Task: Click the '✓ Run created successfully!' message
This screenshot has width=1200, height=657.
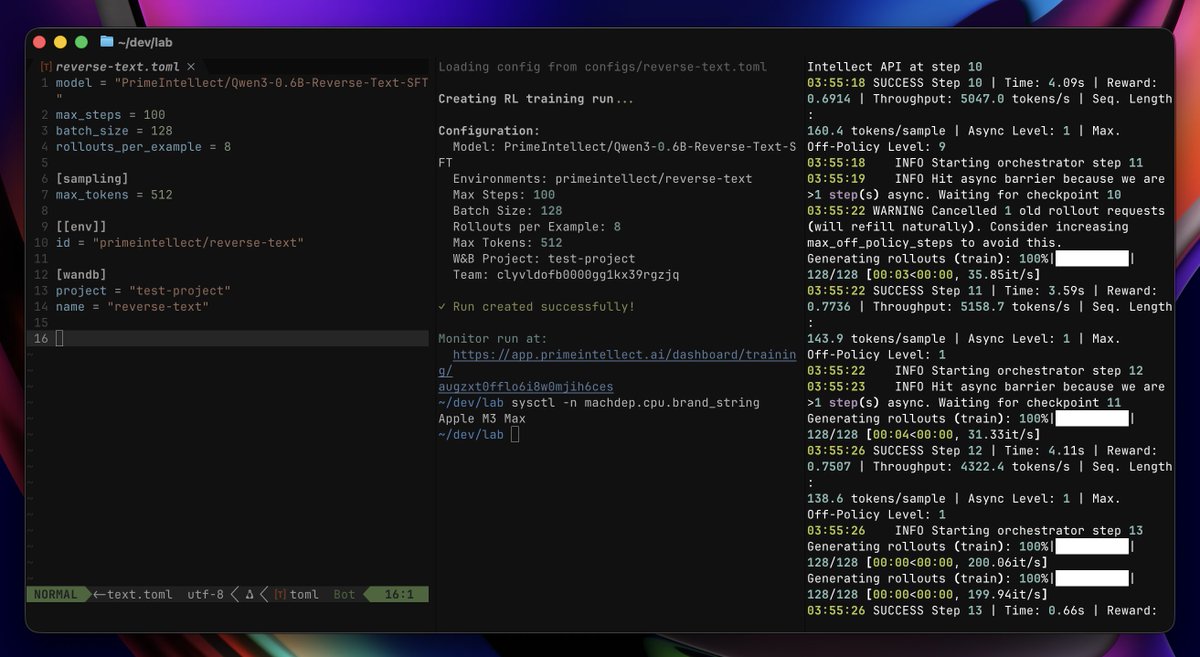Action: (x=536, y=307)
